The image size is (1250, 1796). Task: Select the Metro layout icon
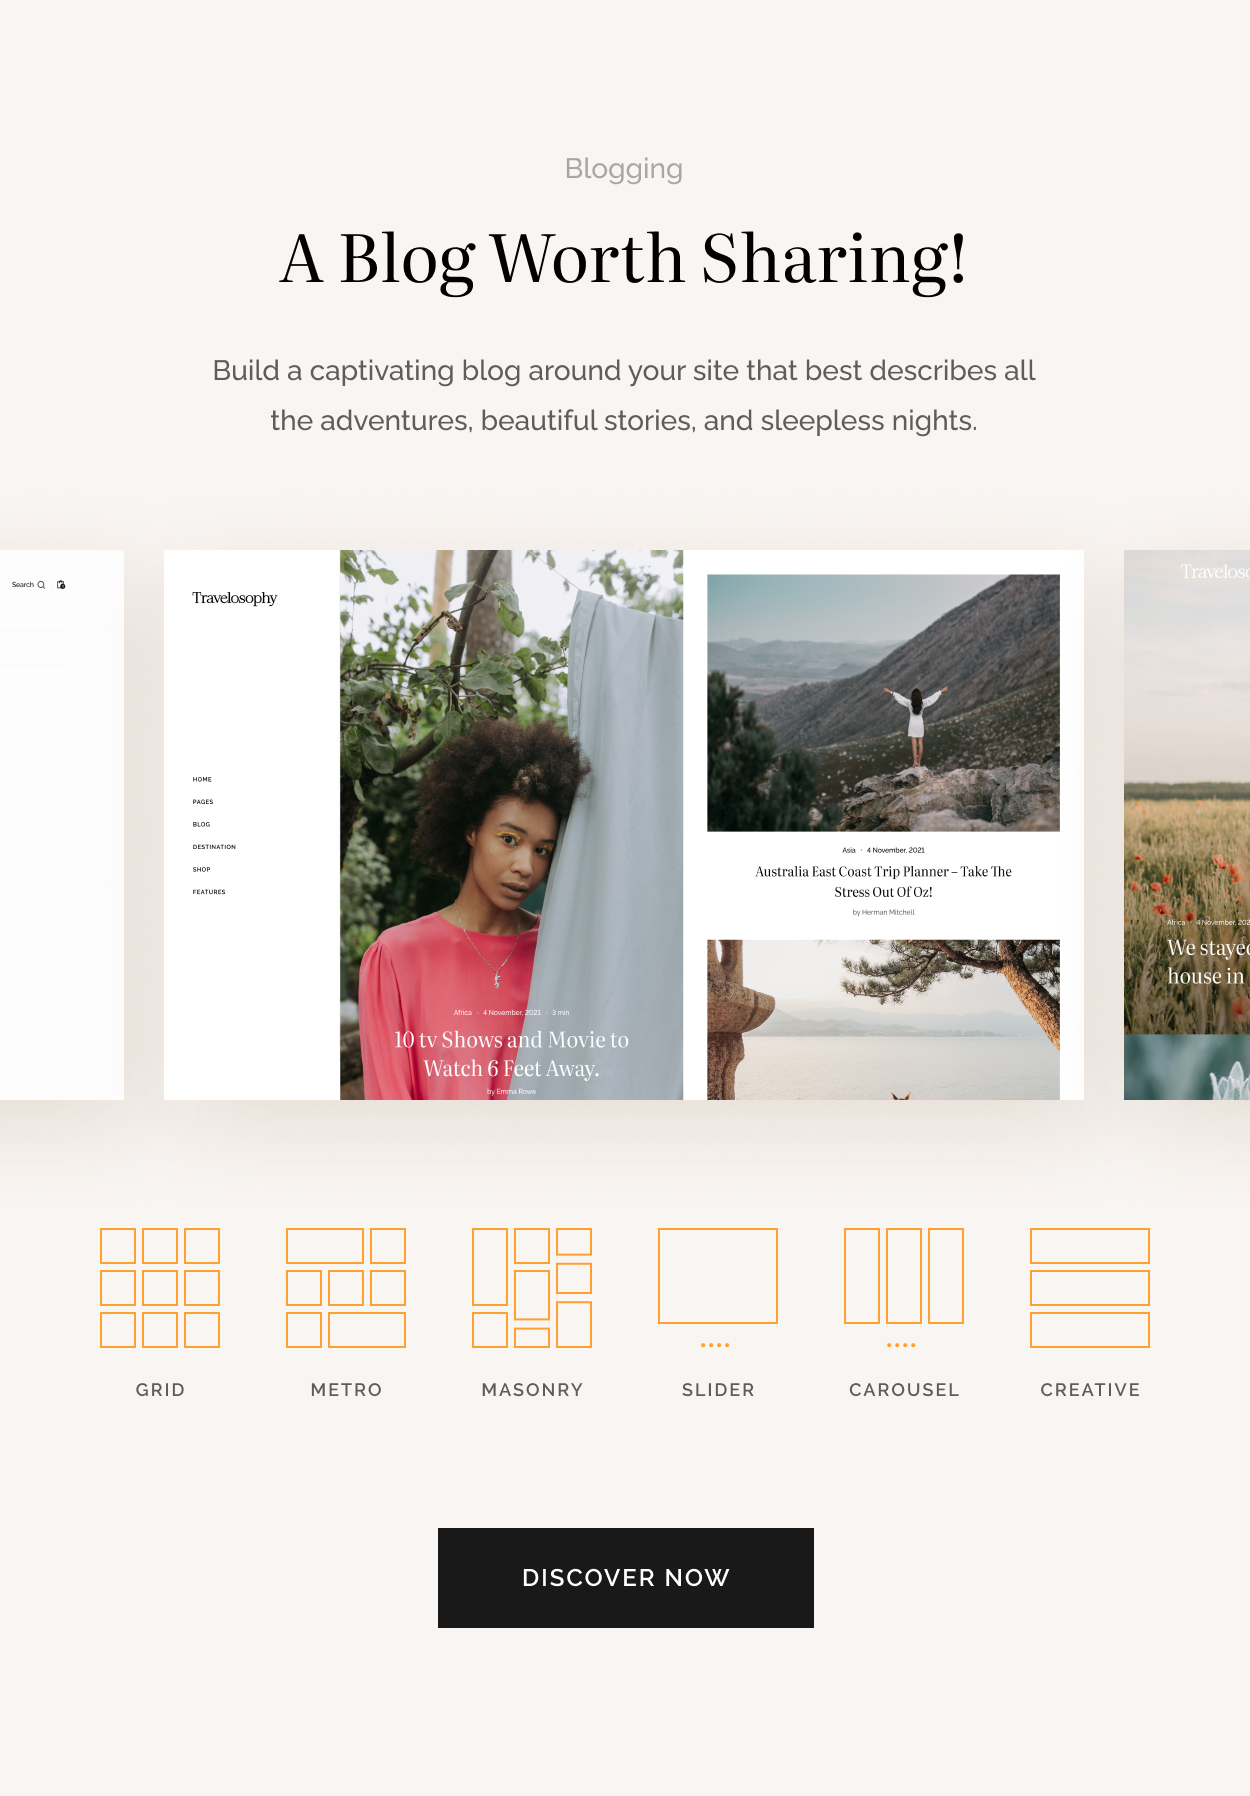pyautogui.click(x=346, y=1287)
